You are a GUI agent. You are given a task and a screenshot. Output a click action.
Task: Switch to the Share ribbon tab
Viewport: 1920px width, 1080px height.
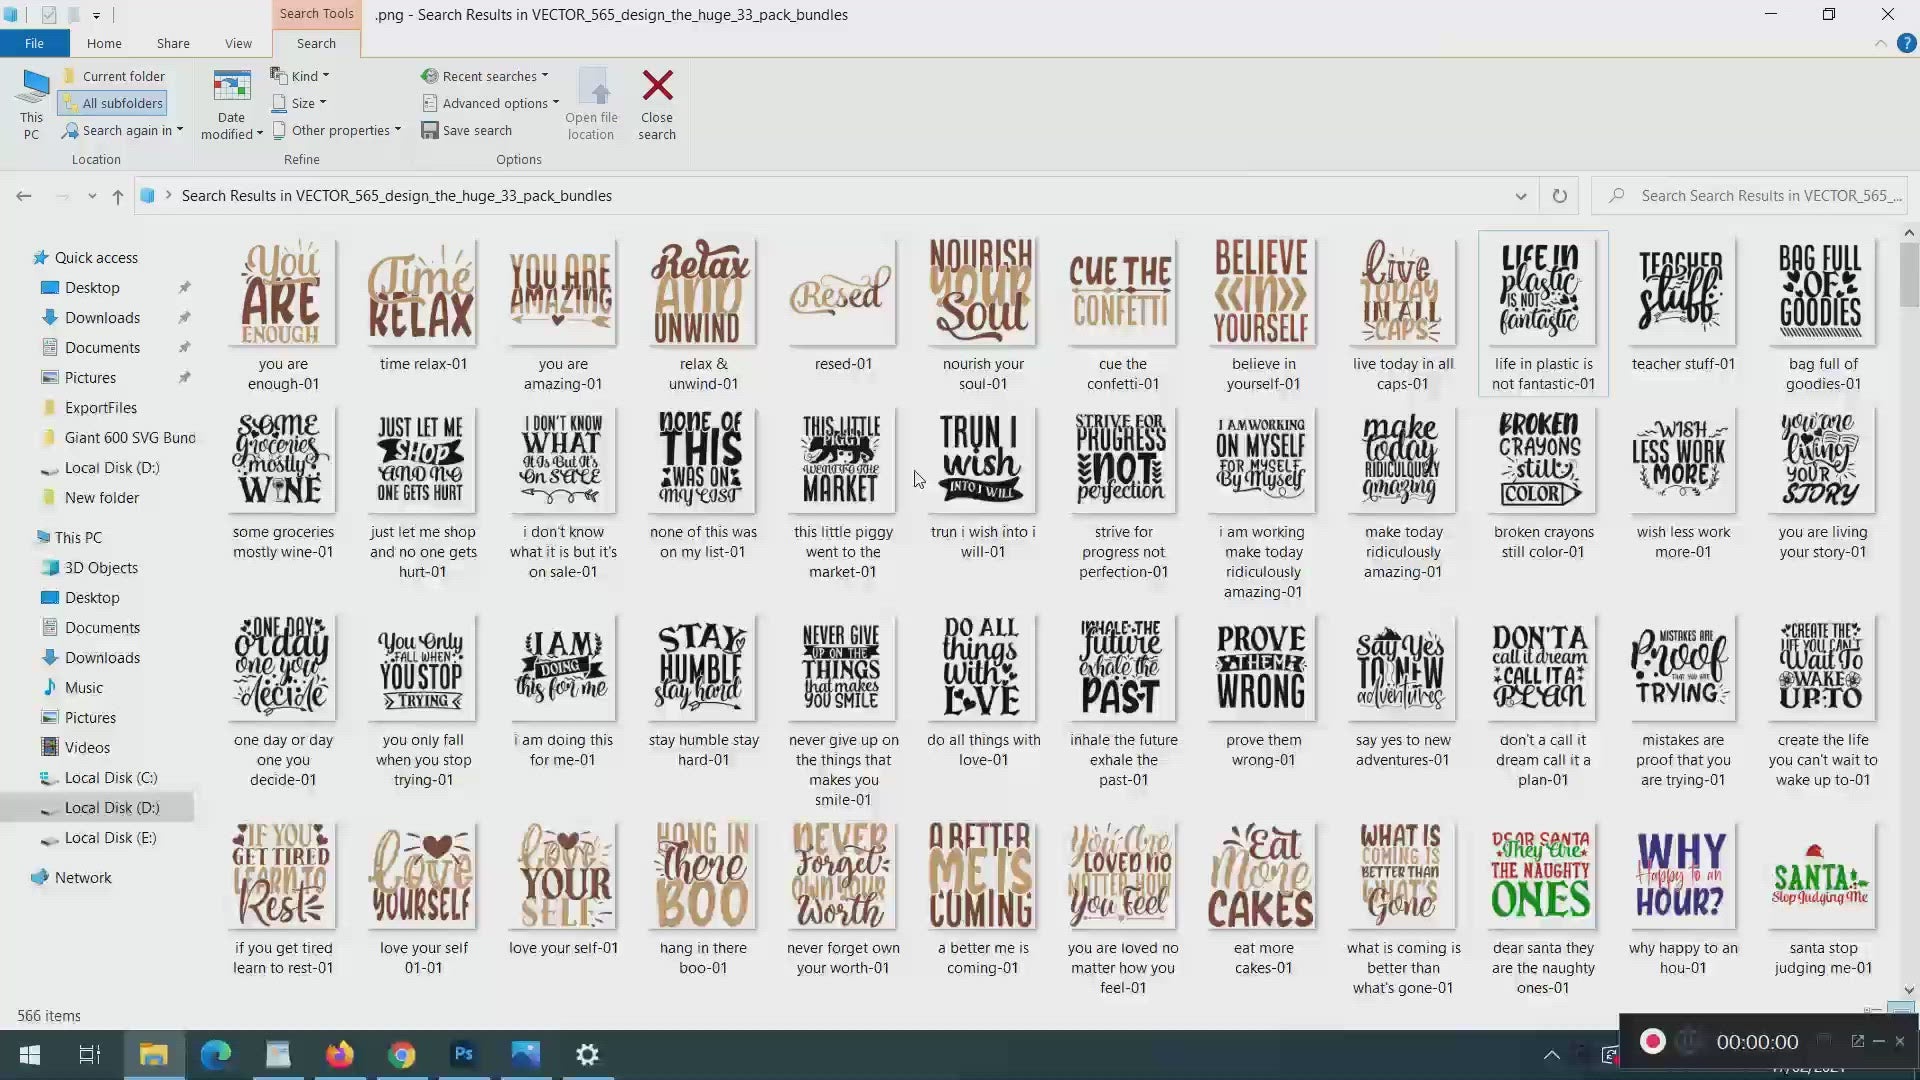tap(173, 43)
